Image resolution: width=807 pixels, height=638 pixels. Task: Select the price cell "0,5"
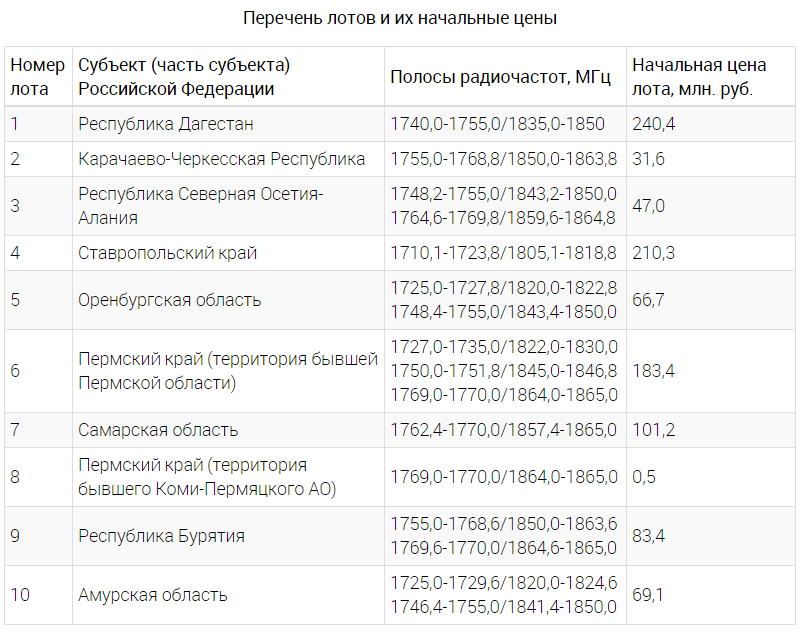[645, 477]
